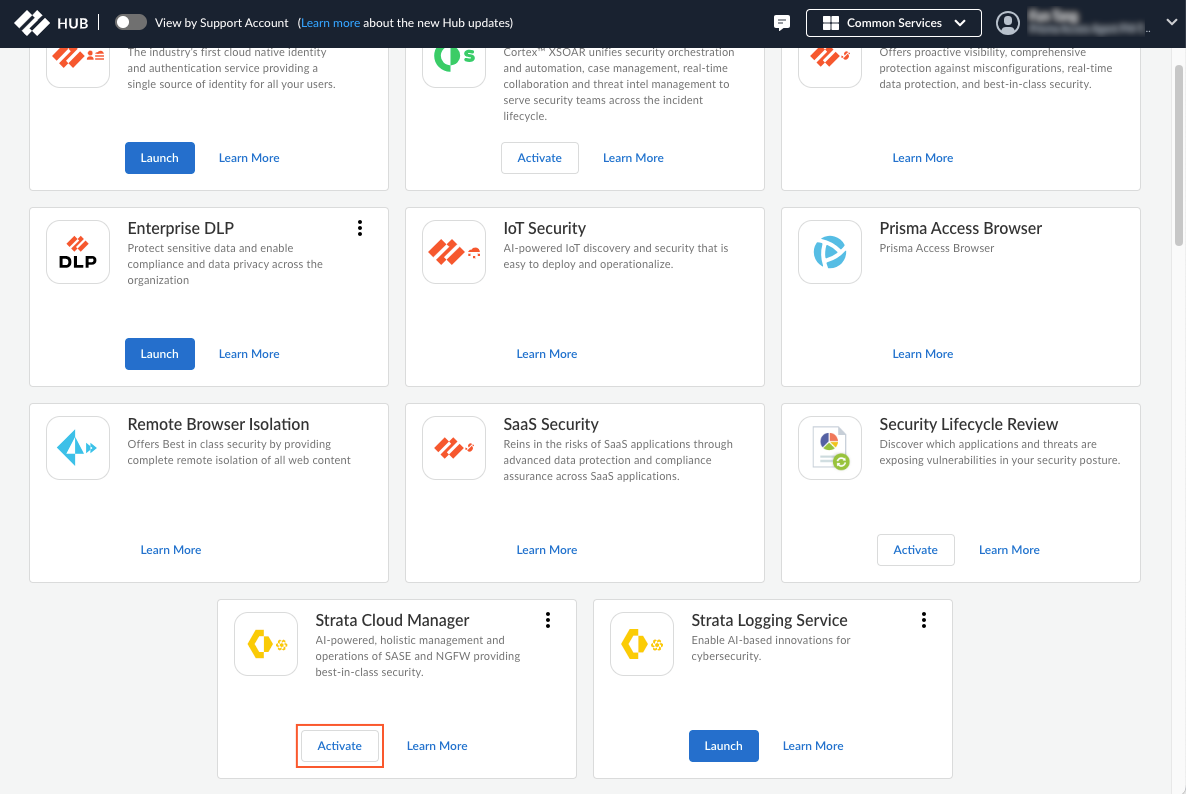Click the Remote Browser Isolation icon
Screen dimensions: 1186x794
78,448
